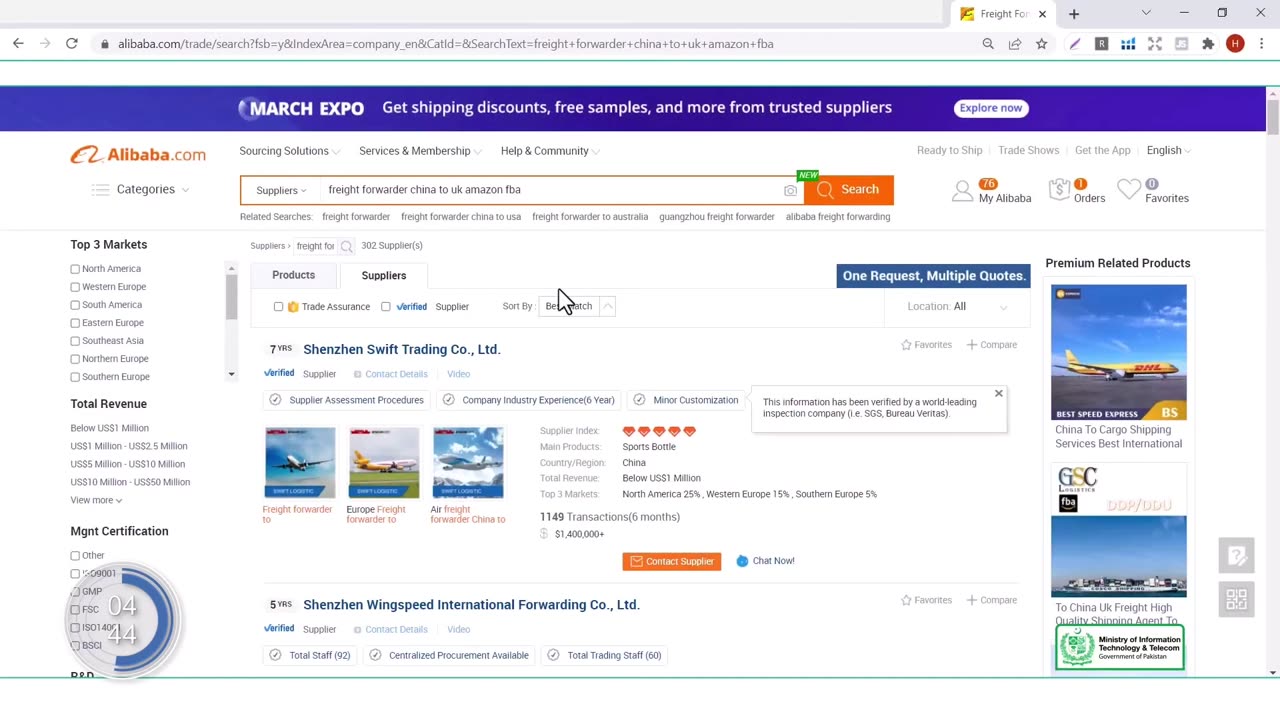The width and height of the screenshot is (1280, 720).
Task: Open Shenzhen Wingspeed International Forwarding link
Action: (471, 605)
